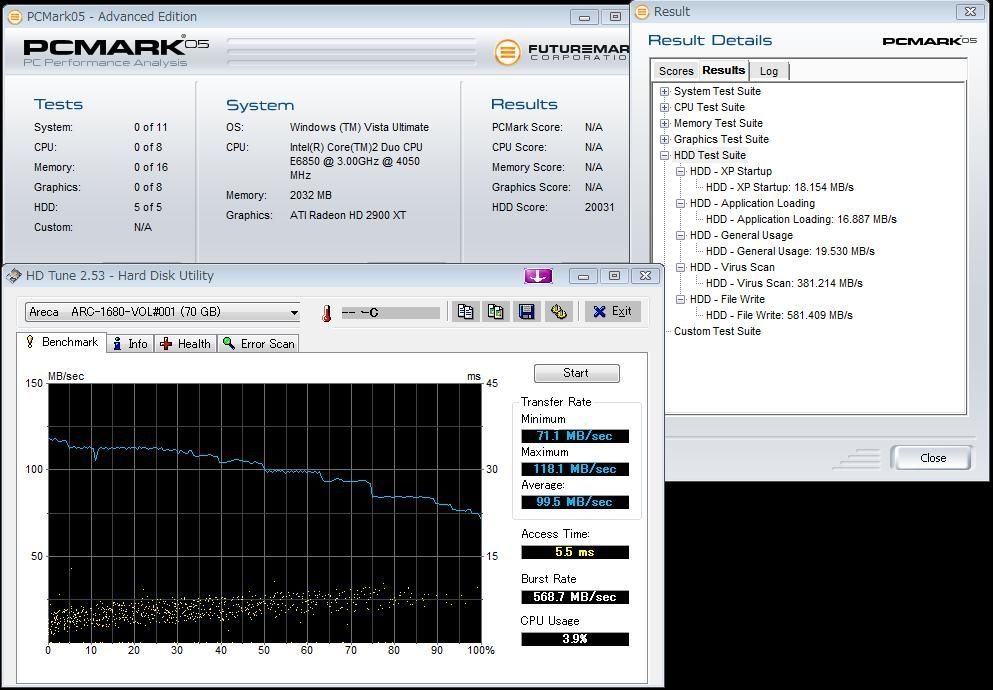Expand the CPU Test Suite node
The image size is (993, 690).
(x=664, y=108)
